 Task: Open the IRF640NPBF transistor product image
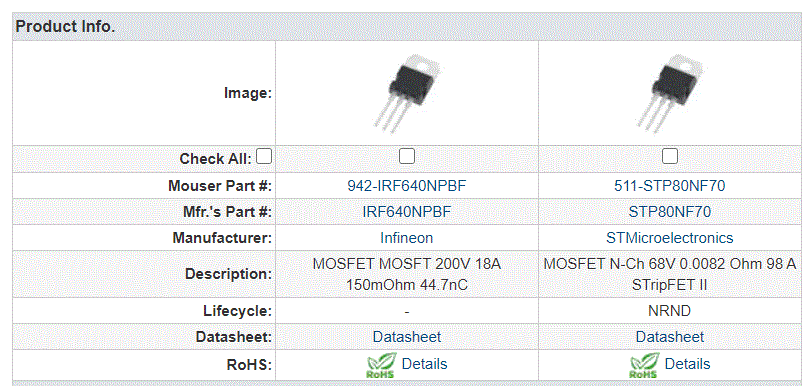click(407, 93)
